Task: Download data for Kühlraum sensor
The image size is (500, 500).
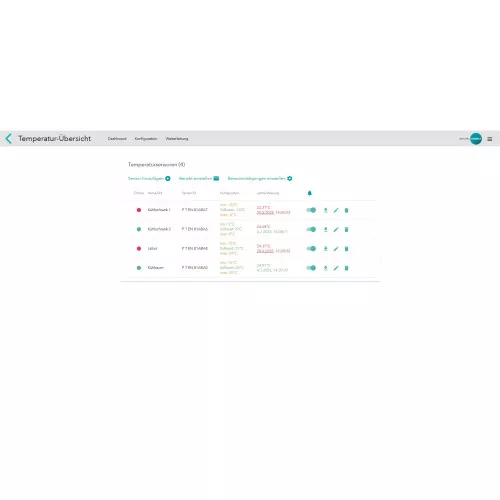Action: 326,268
